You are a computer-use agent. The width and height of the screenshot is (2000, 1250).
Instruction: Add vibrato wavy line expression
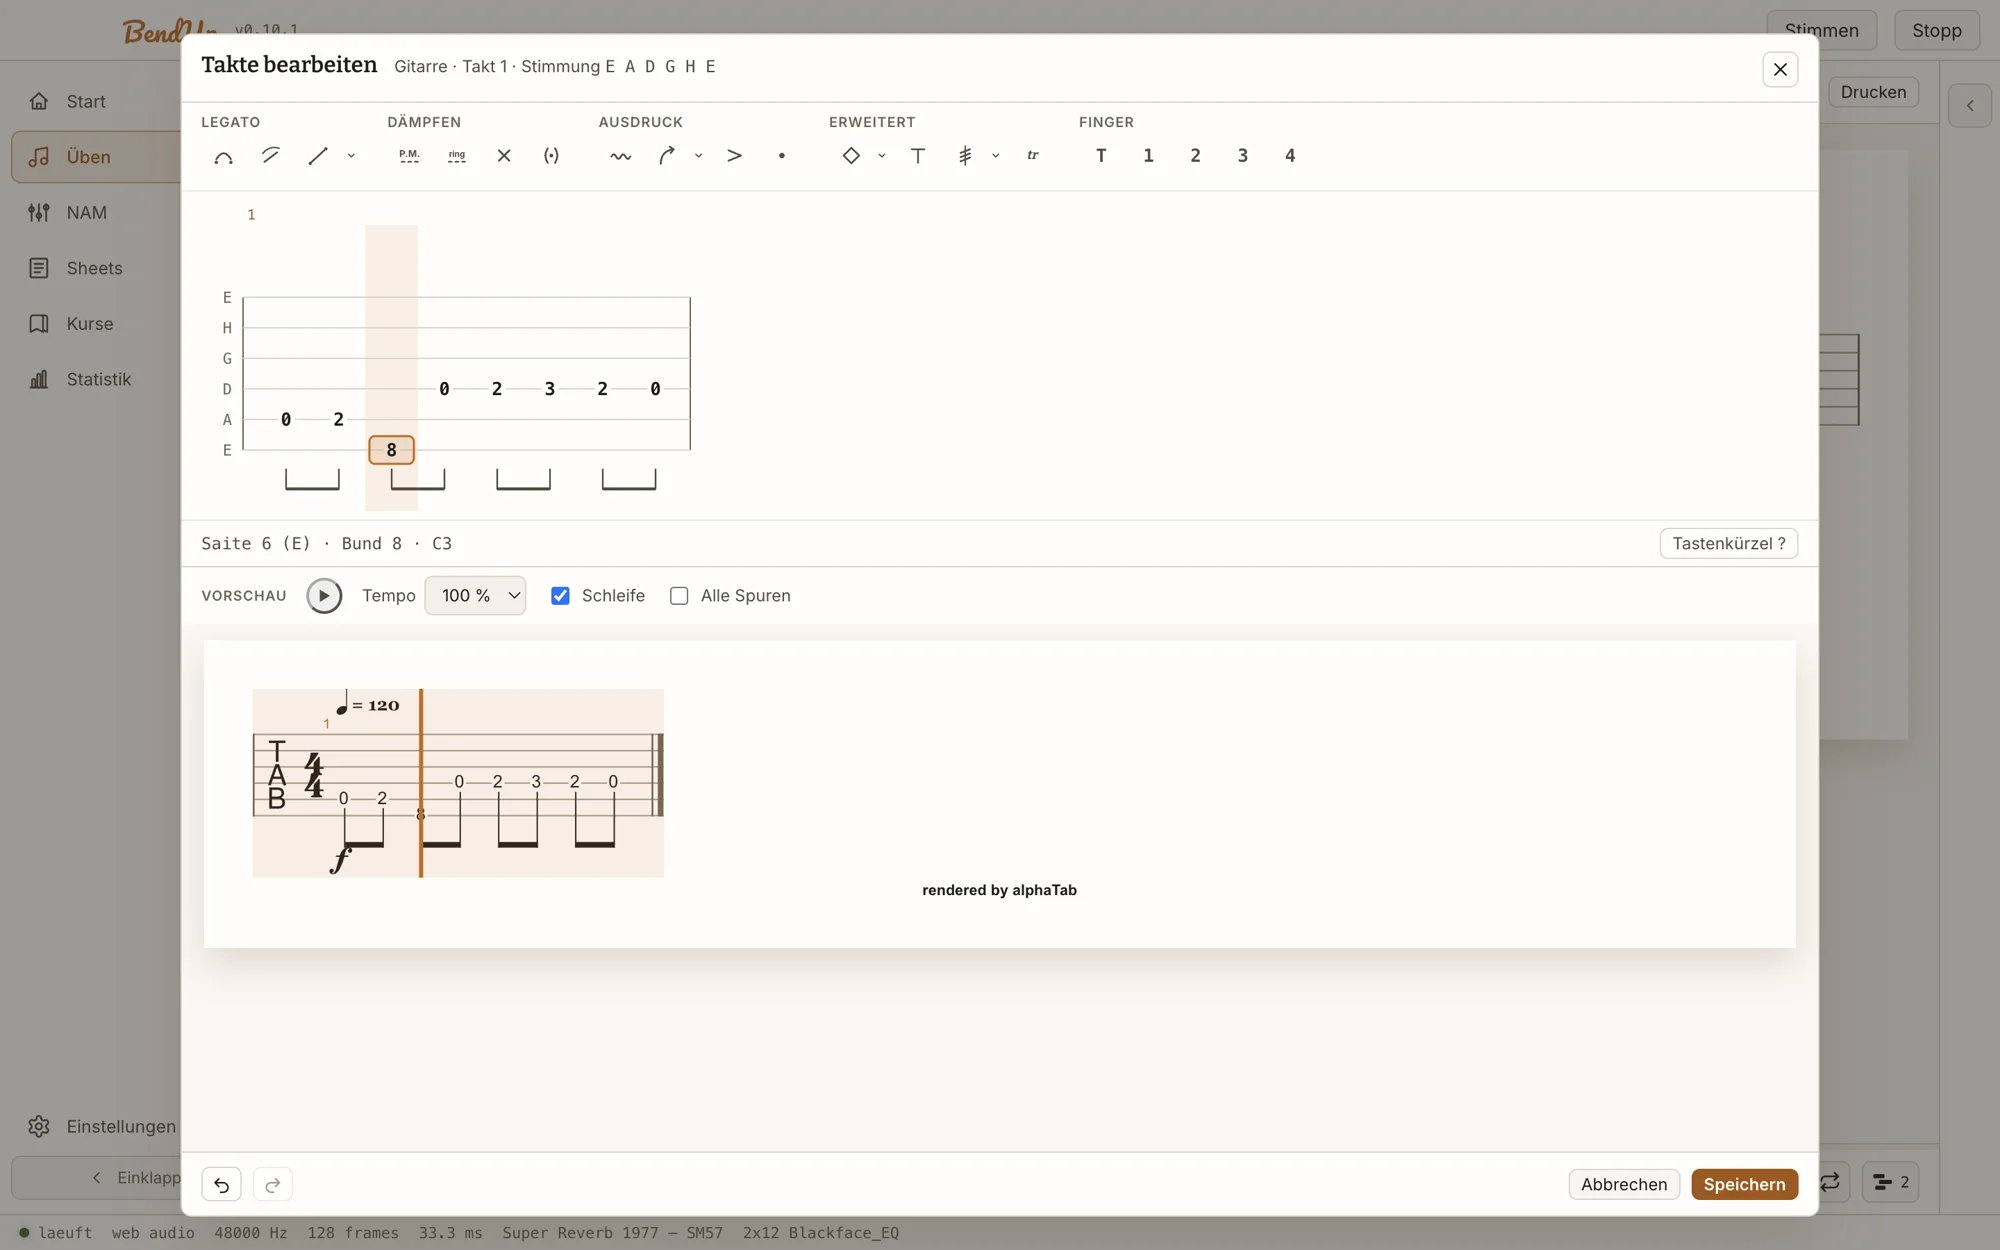click(x=621, y=156)
